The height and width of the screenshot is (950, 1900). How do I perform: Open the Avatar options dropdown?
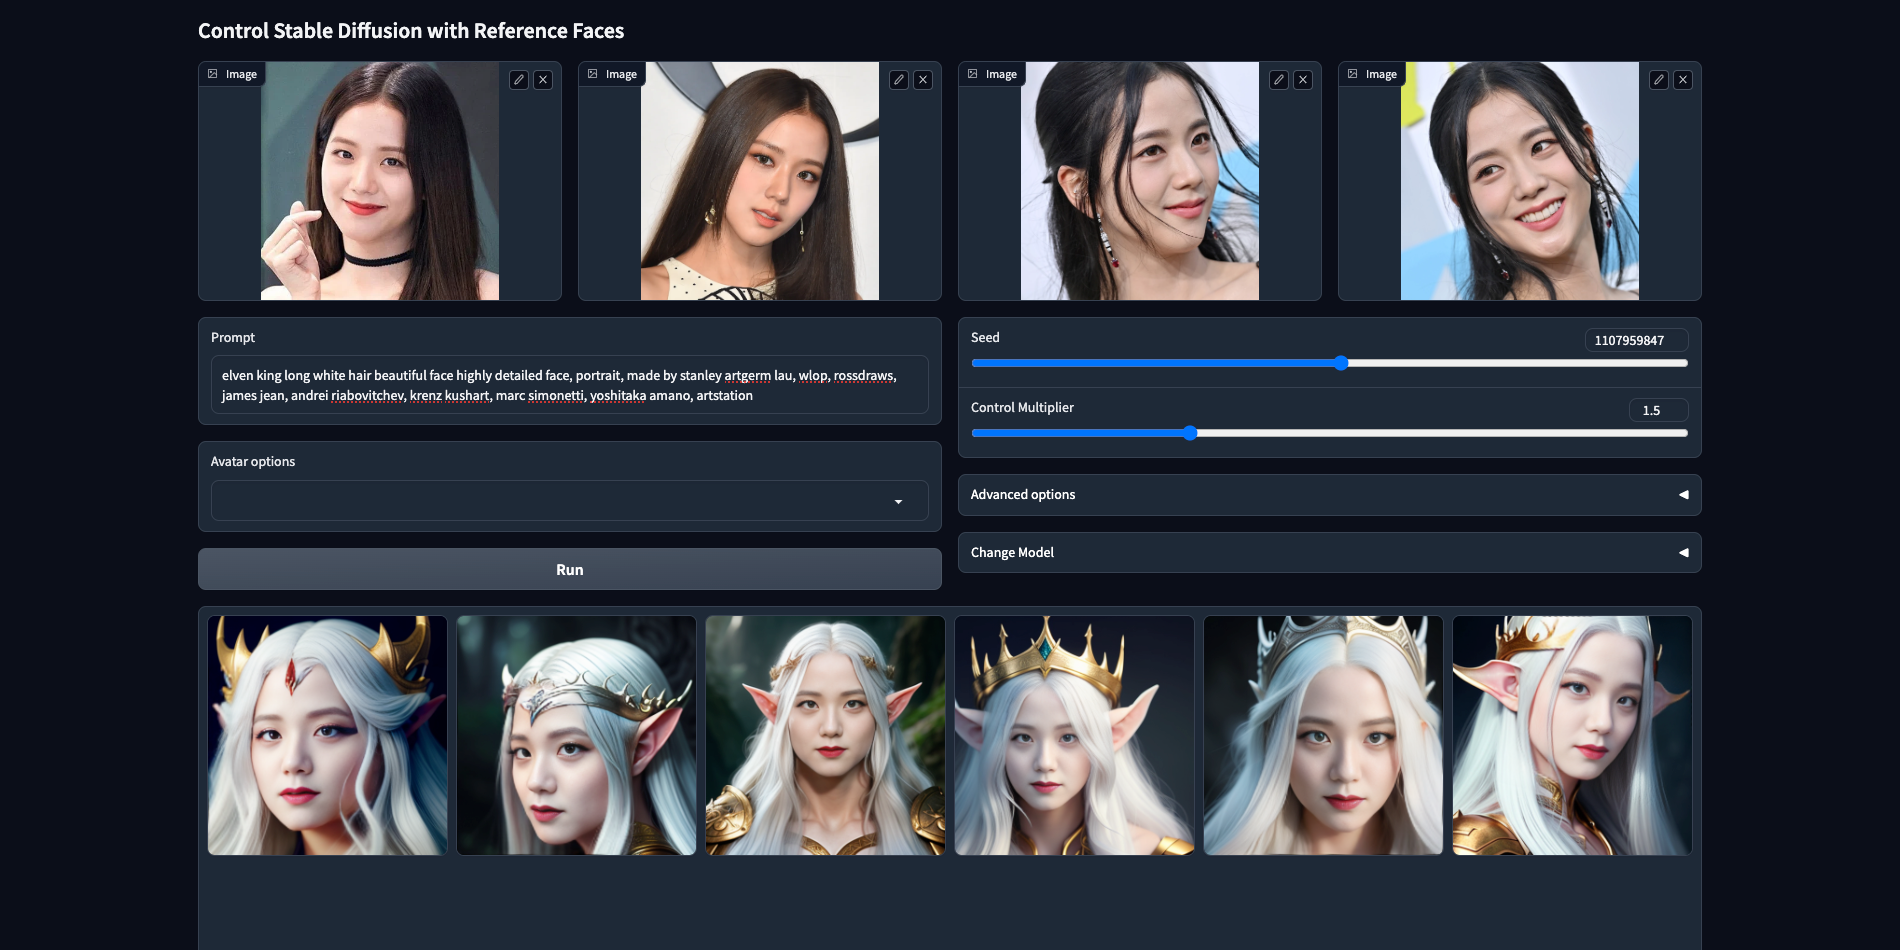(570, 501)
